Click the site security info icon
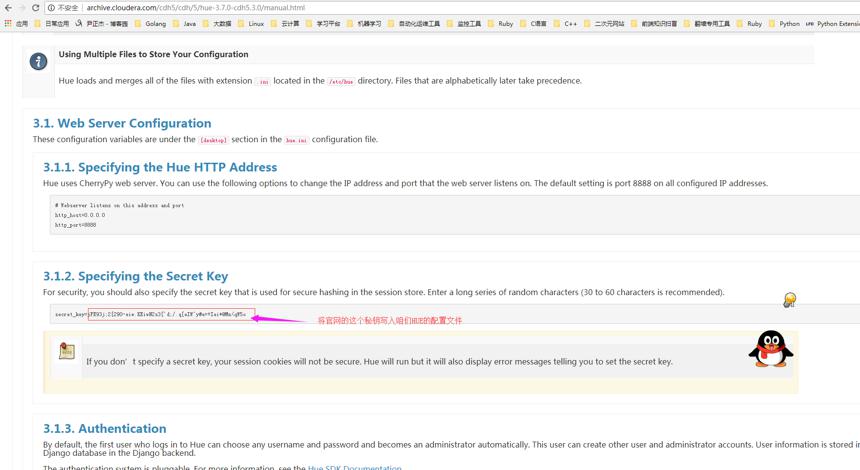 pos(51,8)
